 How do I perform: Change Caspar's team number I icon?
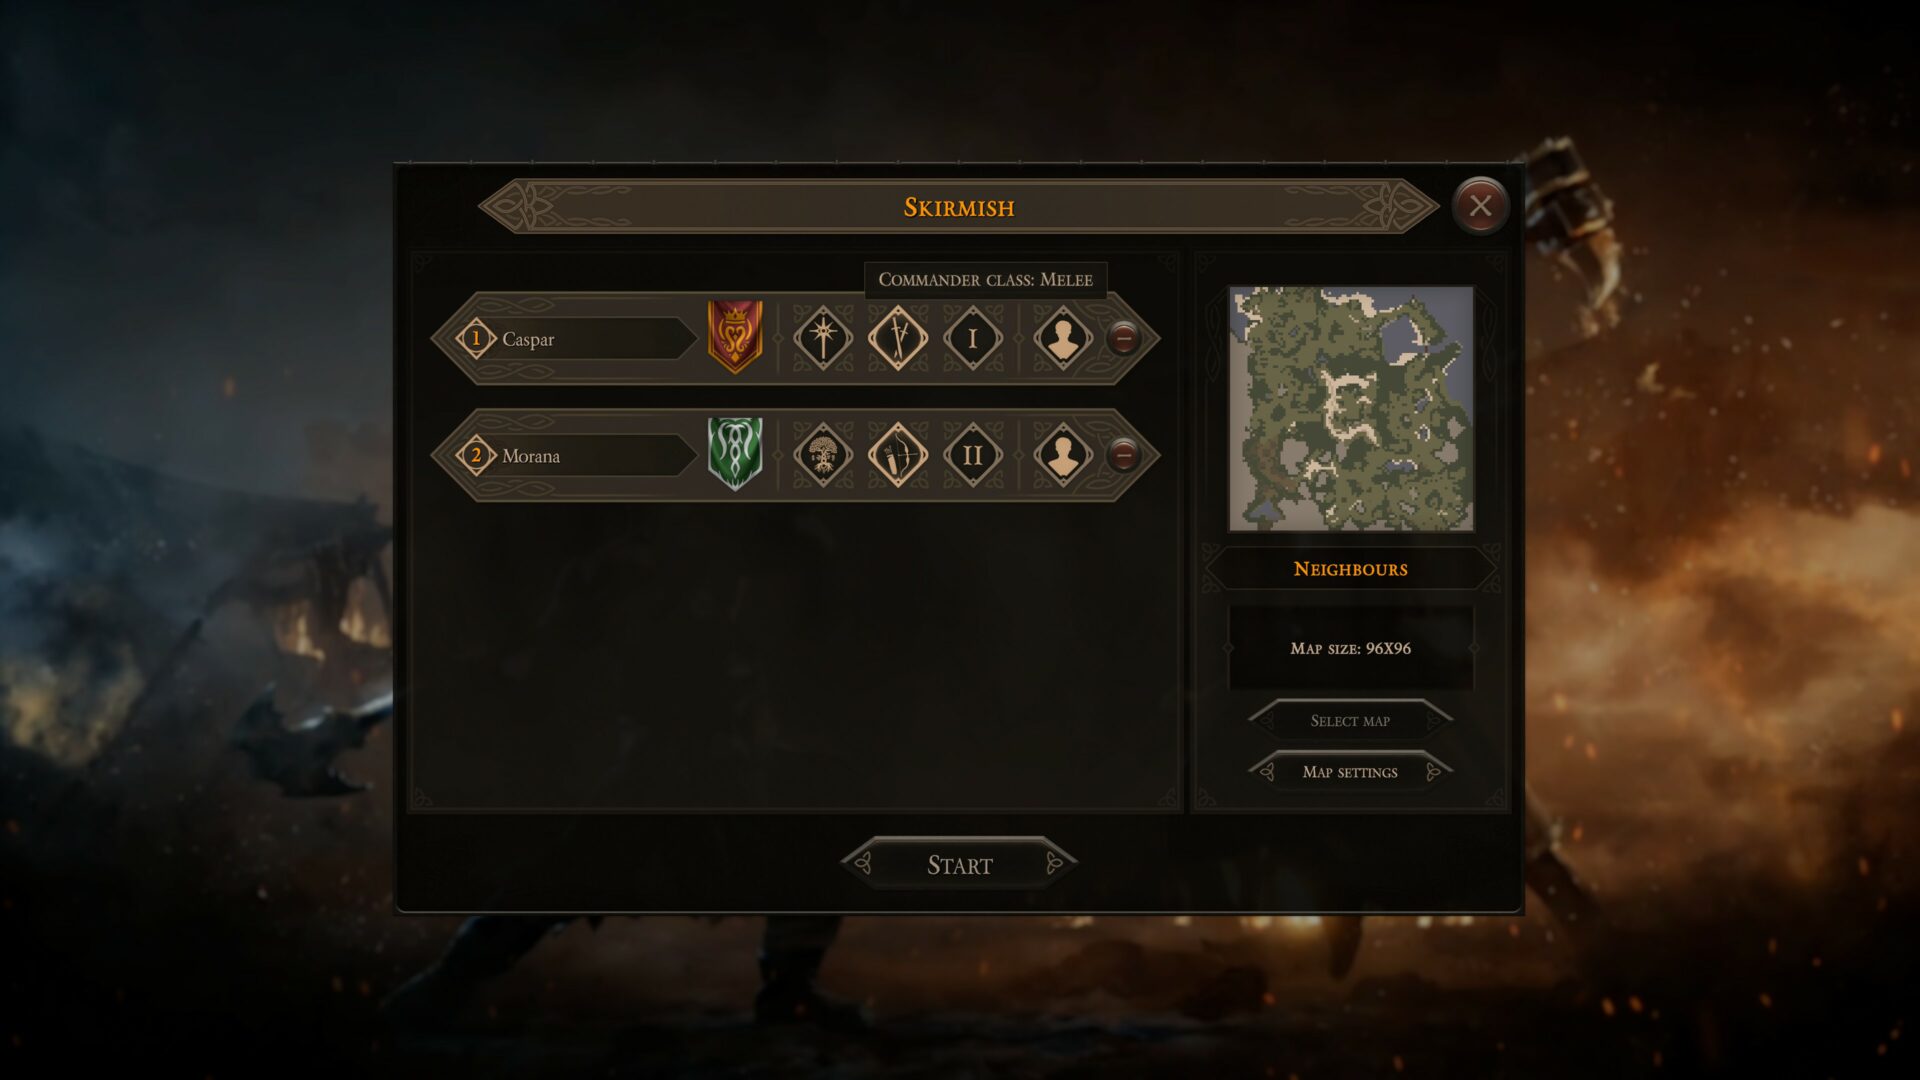pos(972,338)
